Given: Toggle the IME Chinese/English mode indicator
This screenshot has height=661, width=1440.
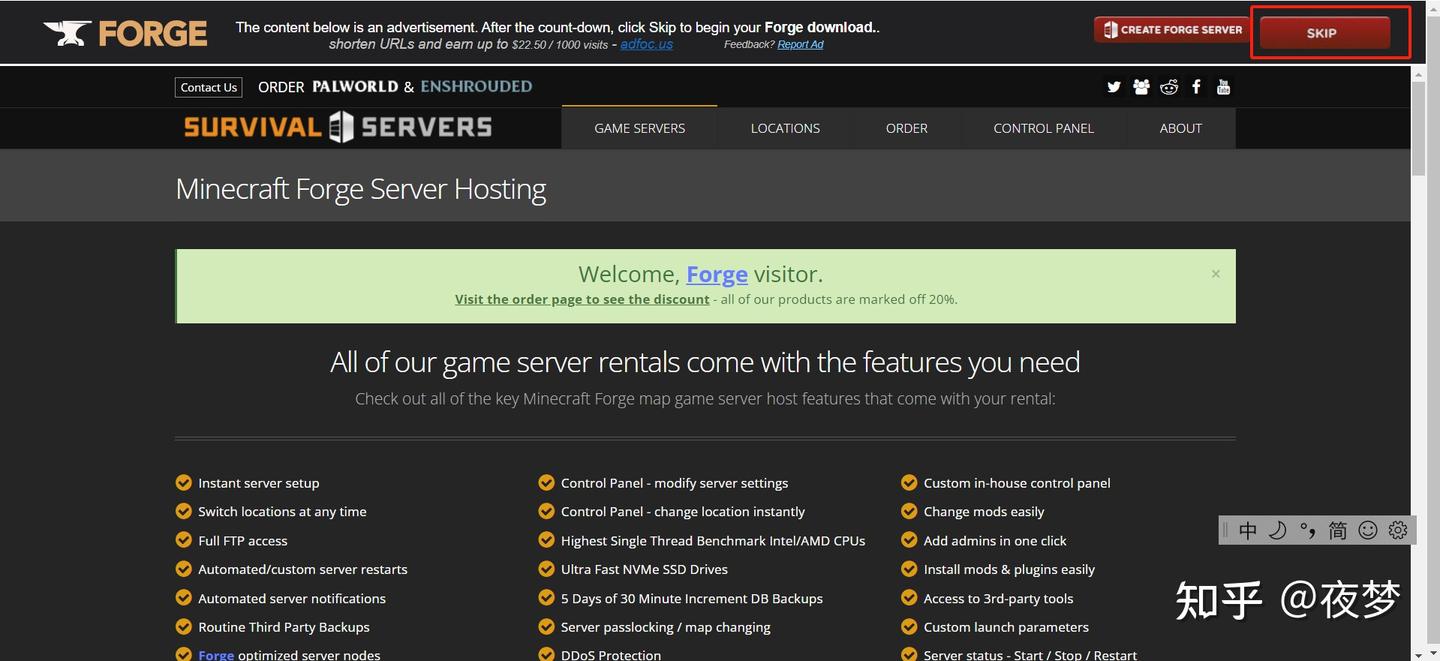Looking at the screenshot, I should click(x=1247, y=530).
